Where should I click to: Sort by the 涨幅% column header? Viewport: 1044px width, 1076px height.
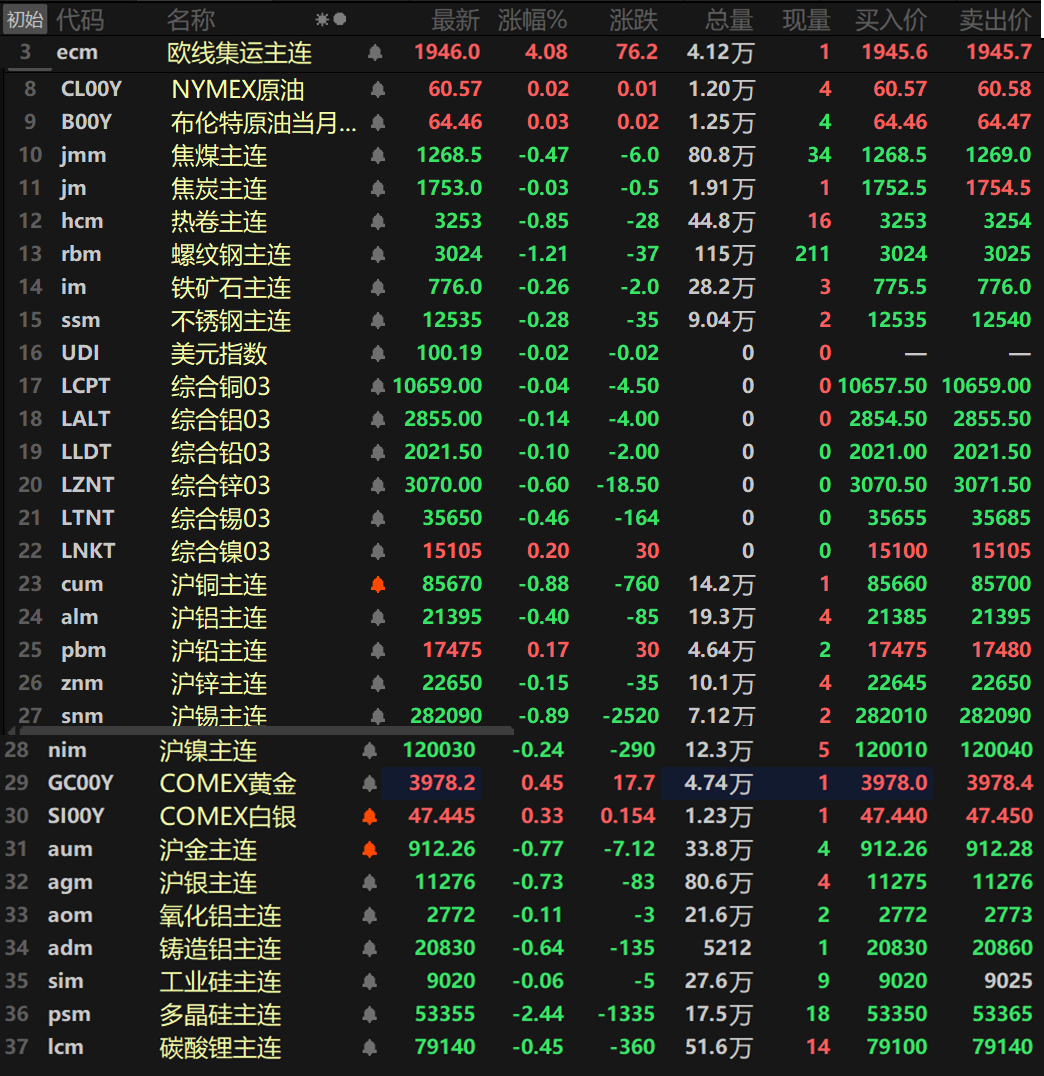[532, 19]
